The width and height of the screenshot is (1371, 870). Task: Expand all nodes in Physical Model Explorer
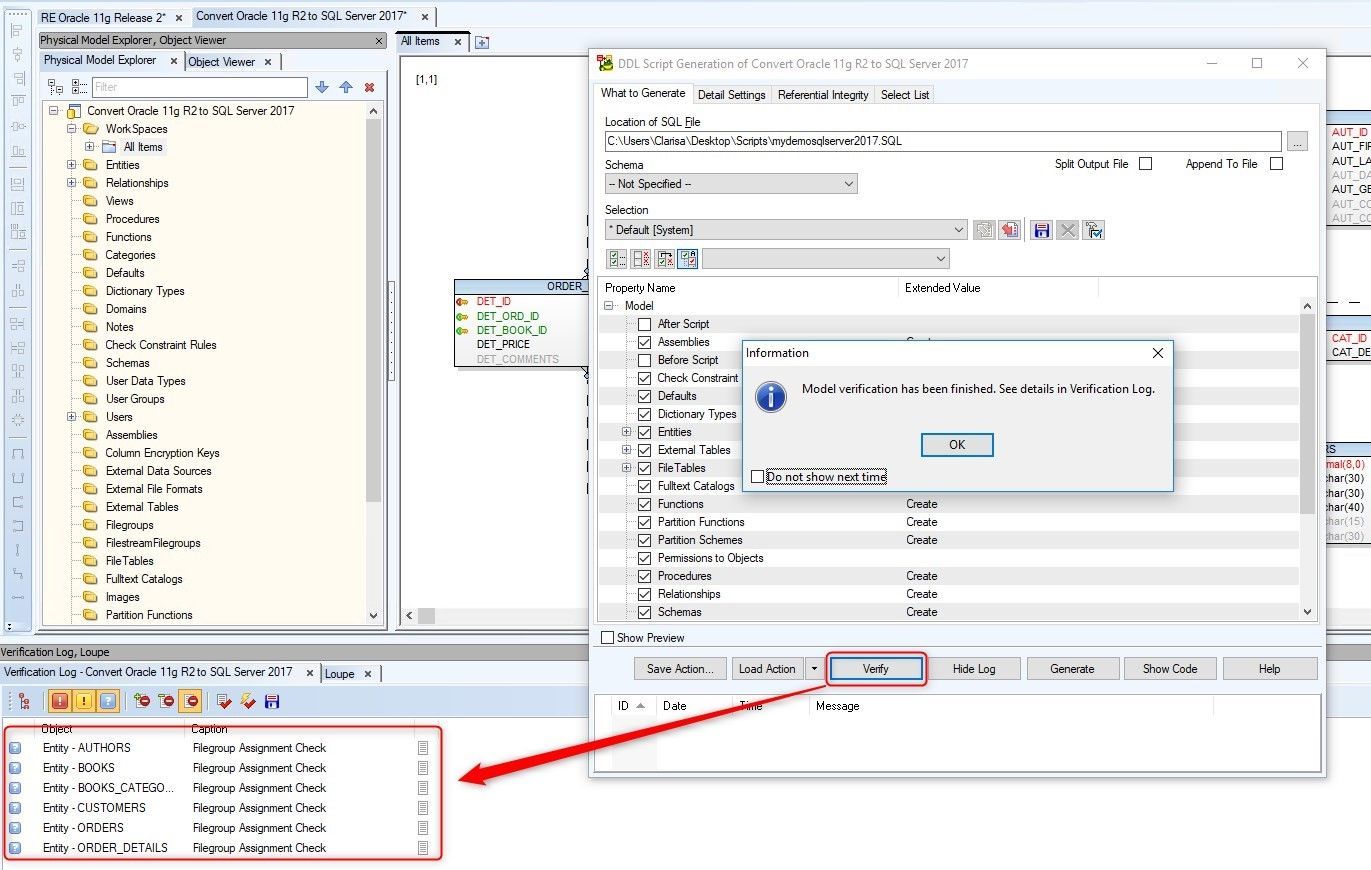pos(80,87)
